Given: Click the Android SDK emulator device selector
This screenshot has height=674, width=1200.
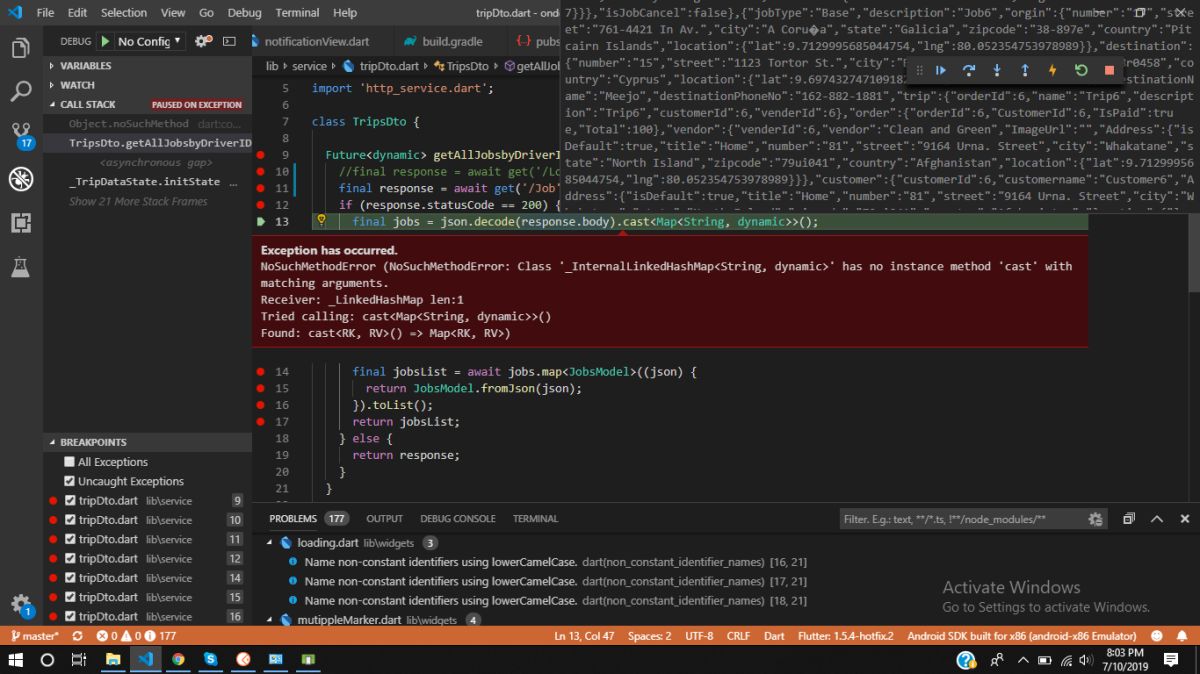Looking at the screenshot, I should pos(1021,636).
